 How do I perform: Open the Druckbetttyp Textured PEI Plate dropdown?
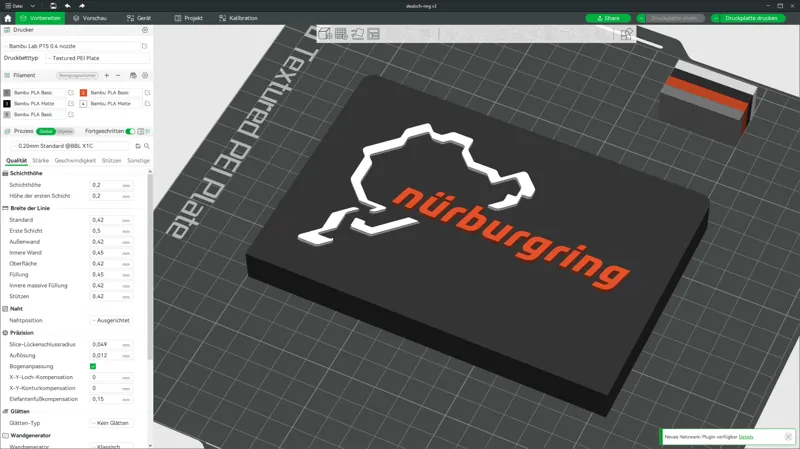click(97, 58)
